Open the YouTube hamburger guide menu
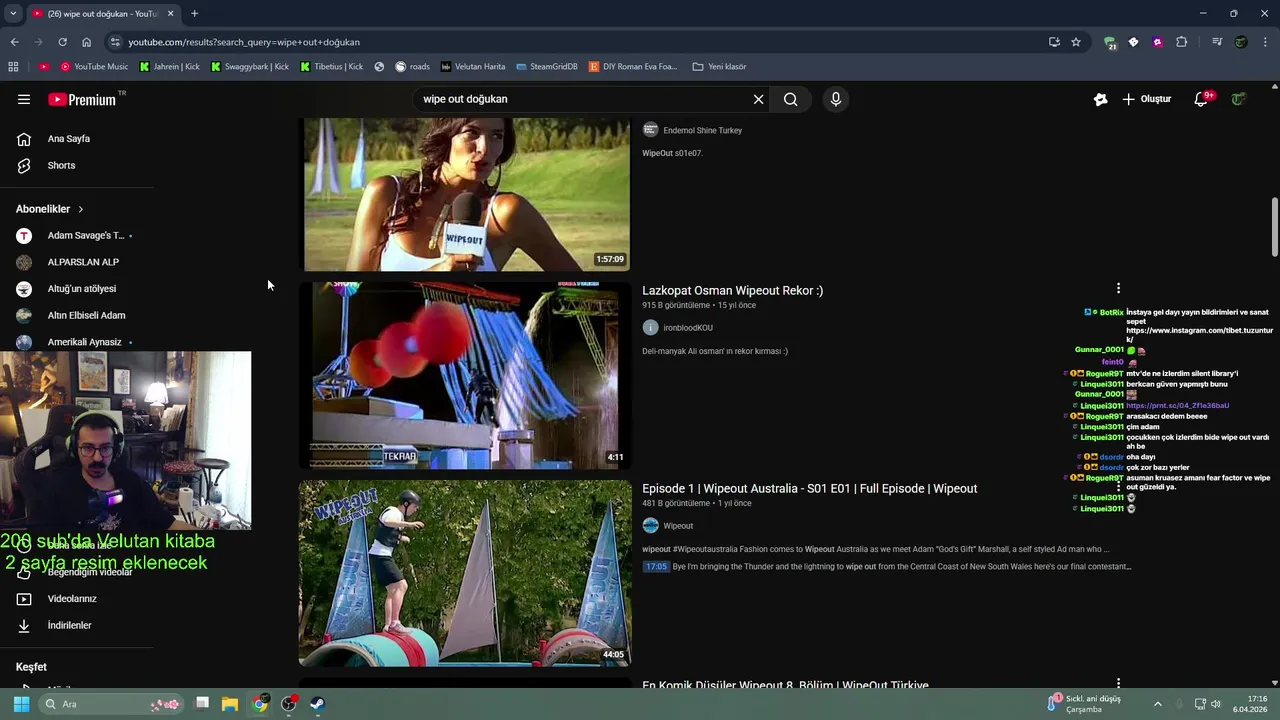The image size is (1280, 720). pos(24,99)
